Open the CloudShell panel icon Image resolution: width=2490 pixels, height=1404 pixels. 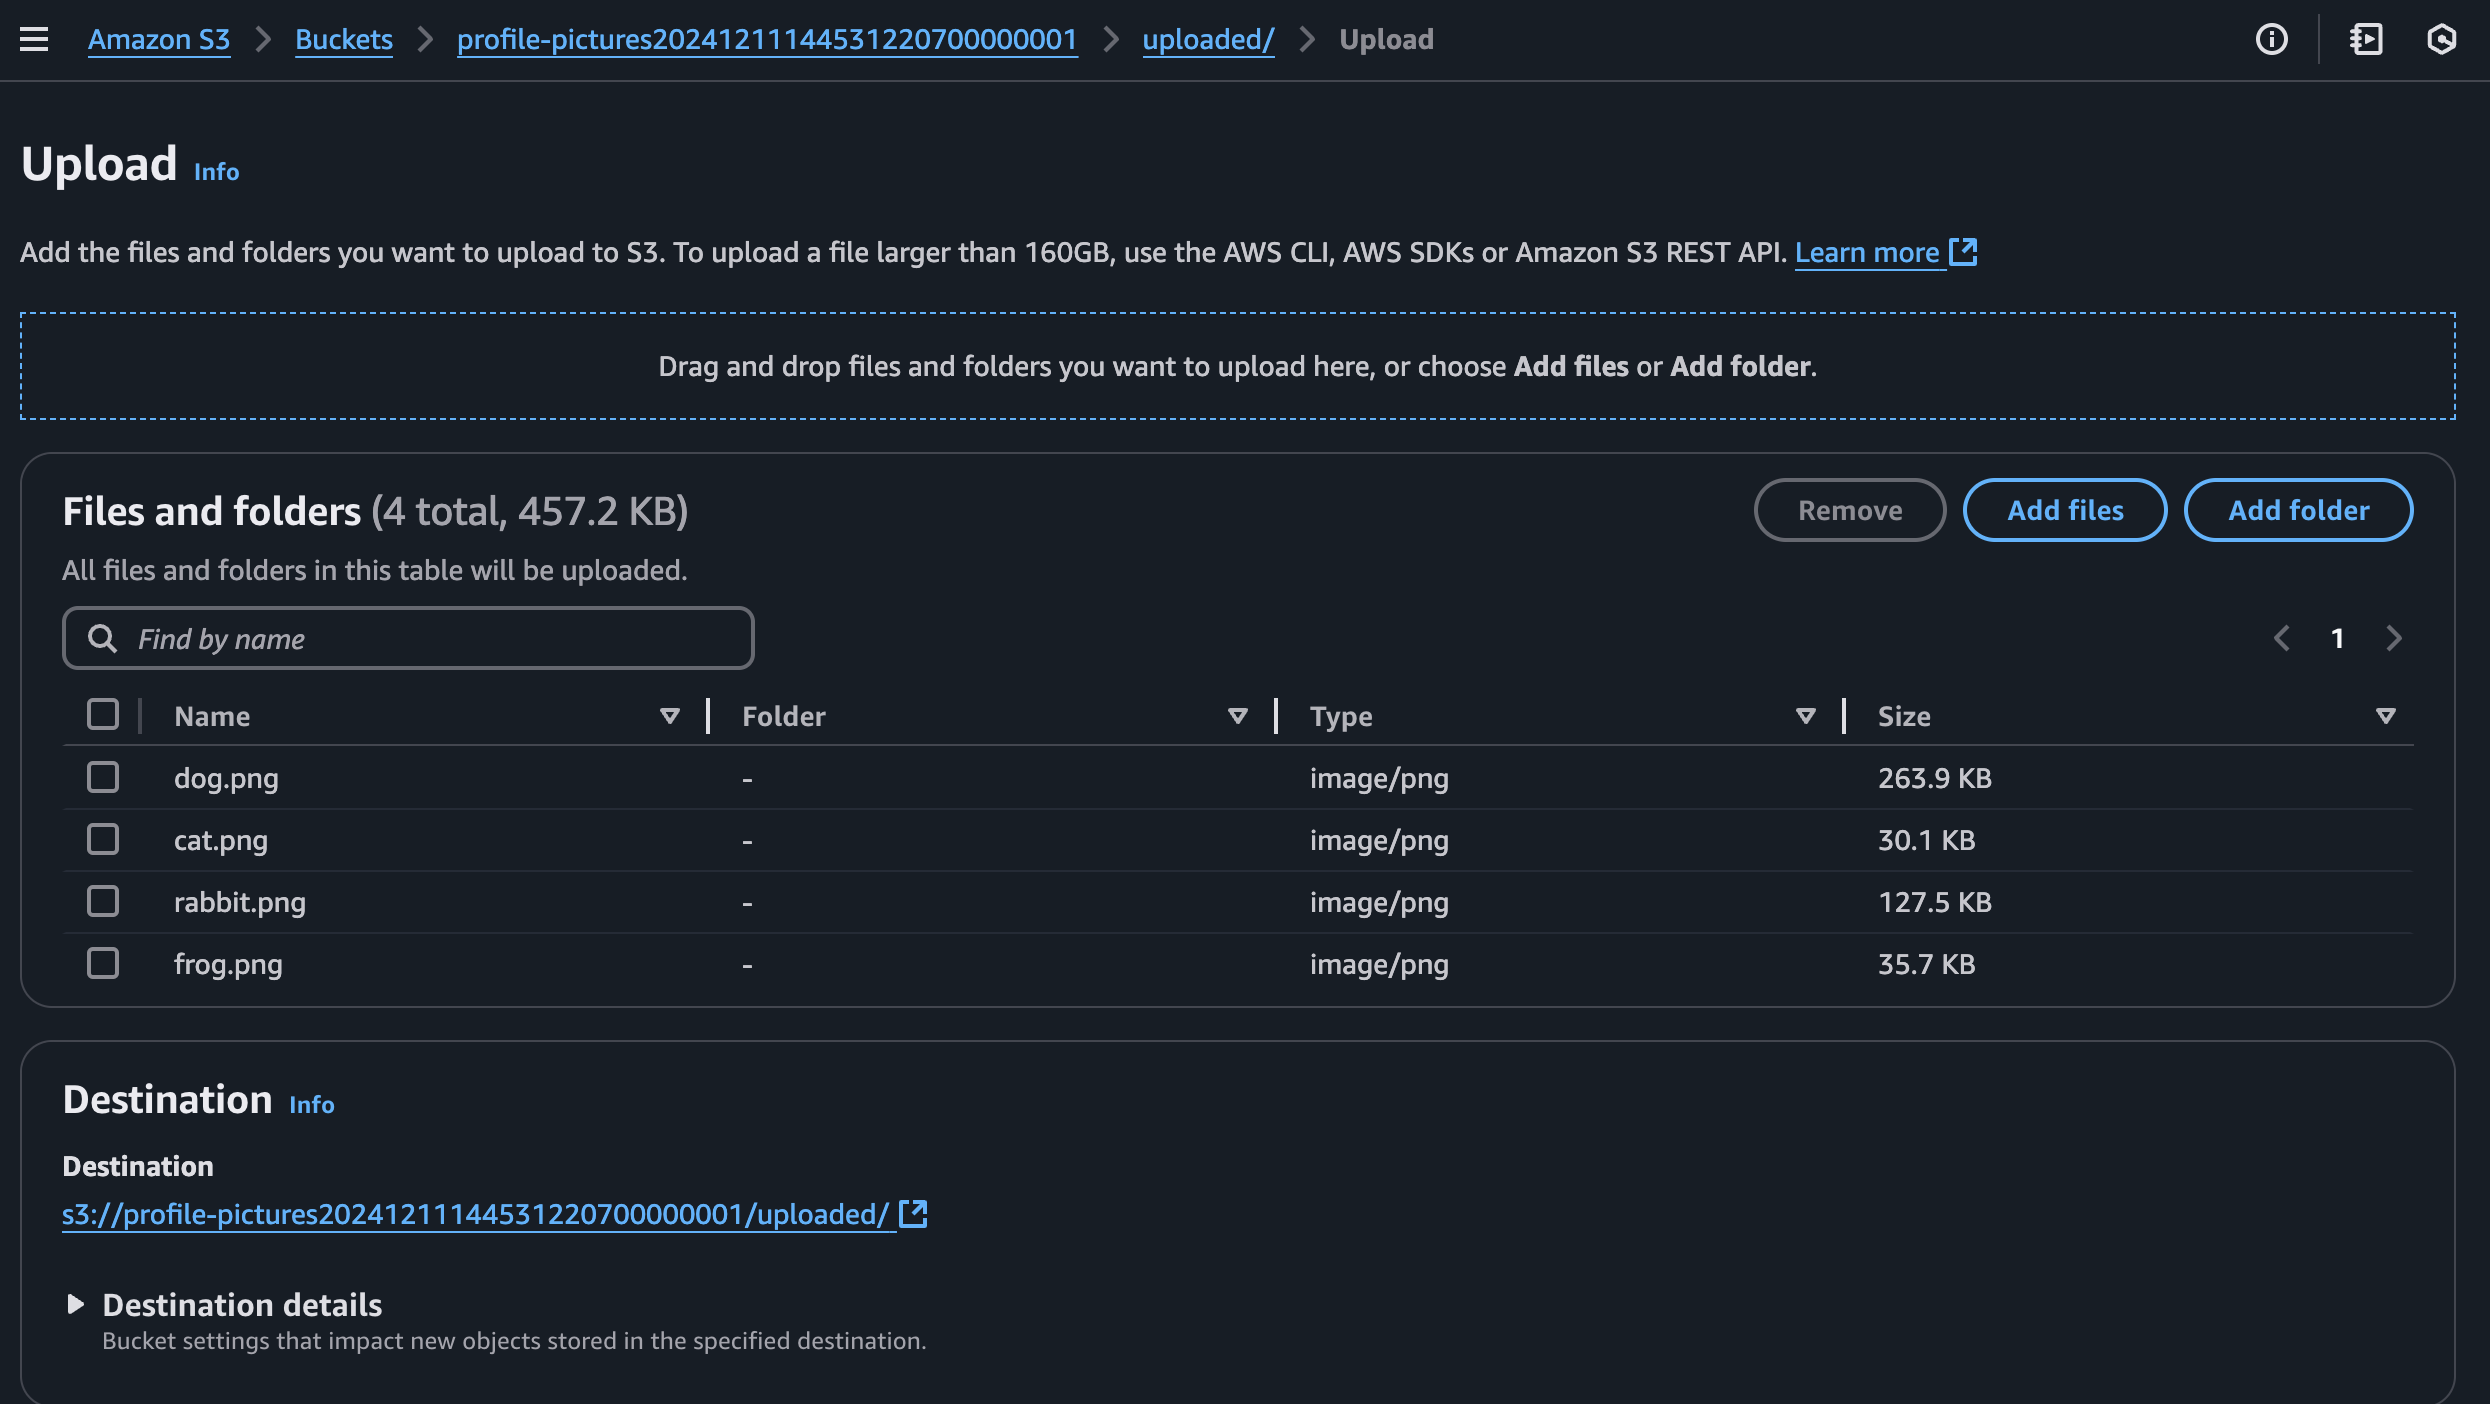(2366, 39)
